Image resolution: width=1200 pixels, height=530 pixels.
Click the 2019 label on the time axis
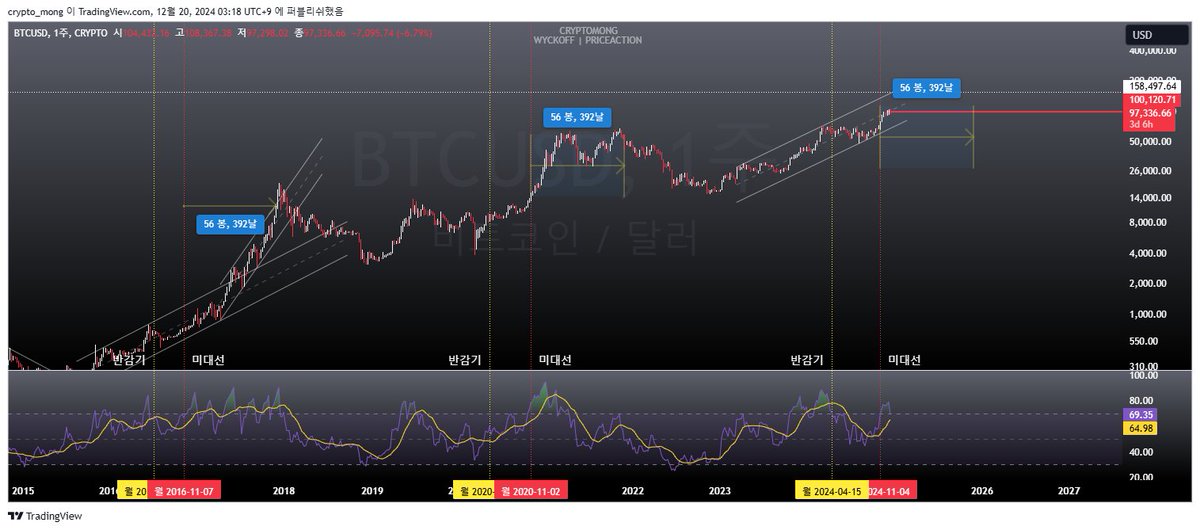coord(372,491)
